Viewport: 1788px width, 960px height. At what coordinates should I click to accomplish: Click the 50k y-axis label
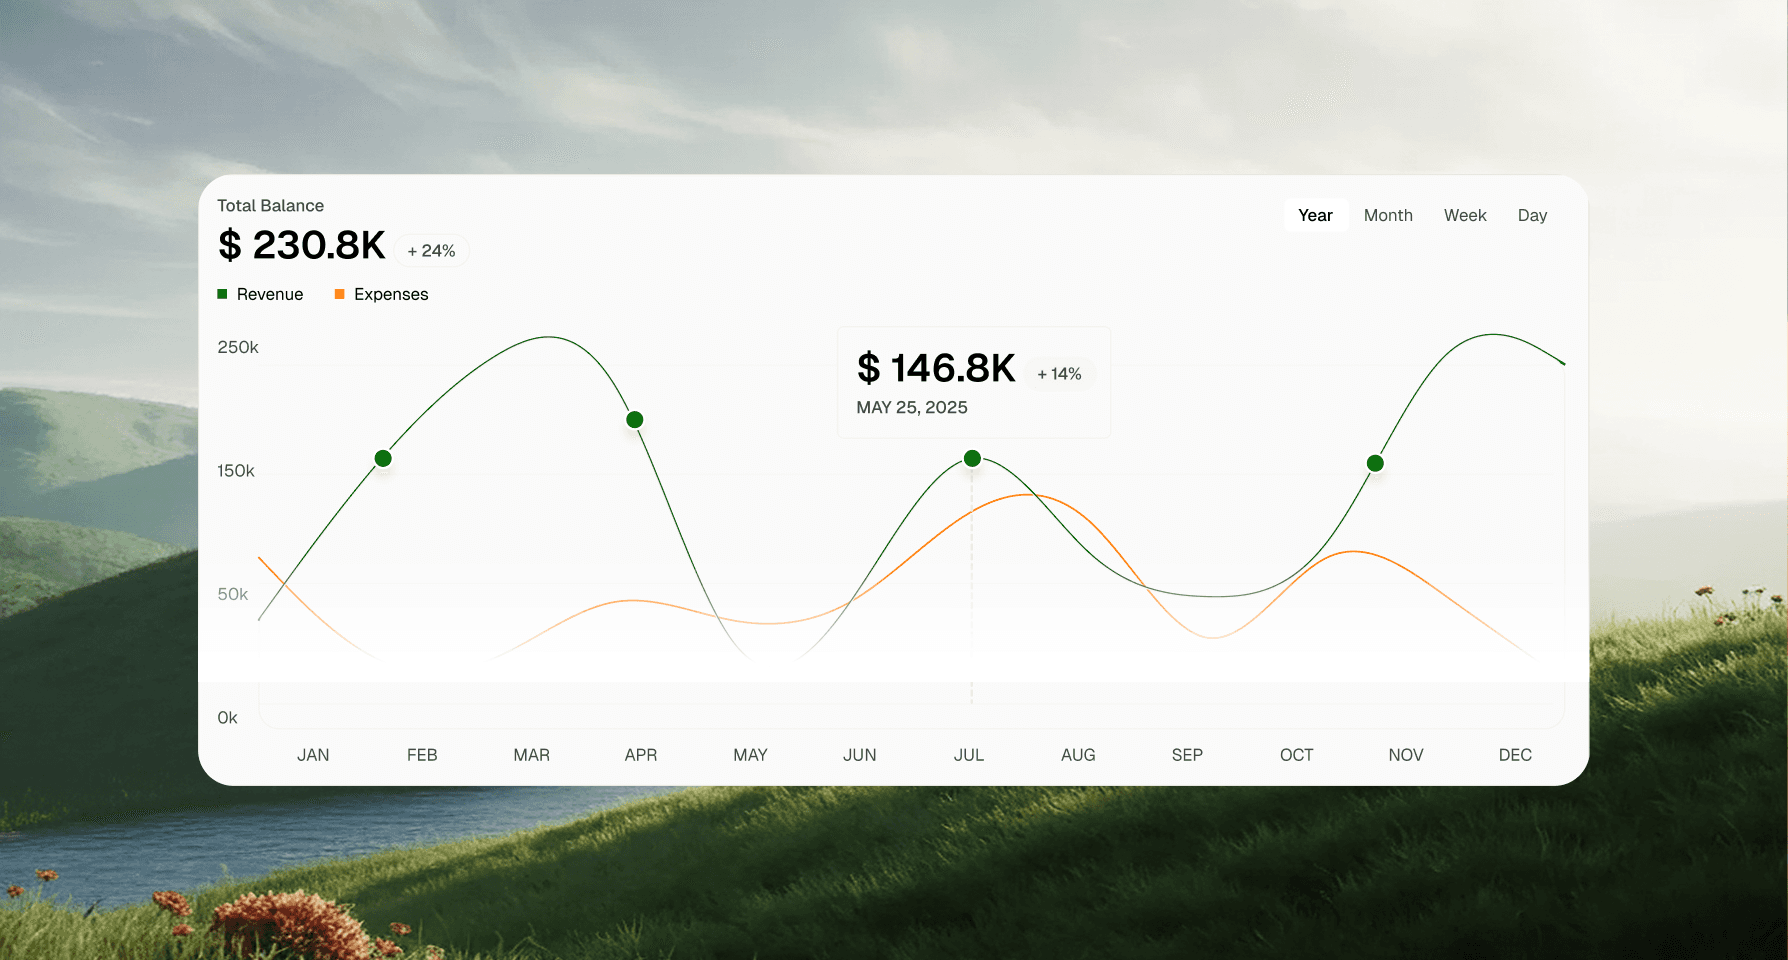(x=233, y=594)
